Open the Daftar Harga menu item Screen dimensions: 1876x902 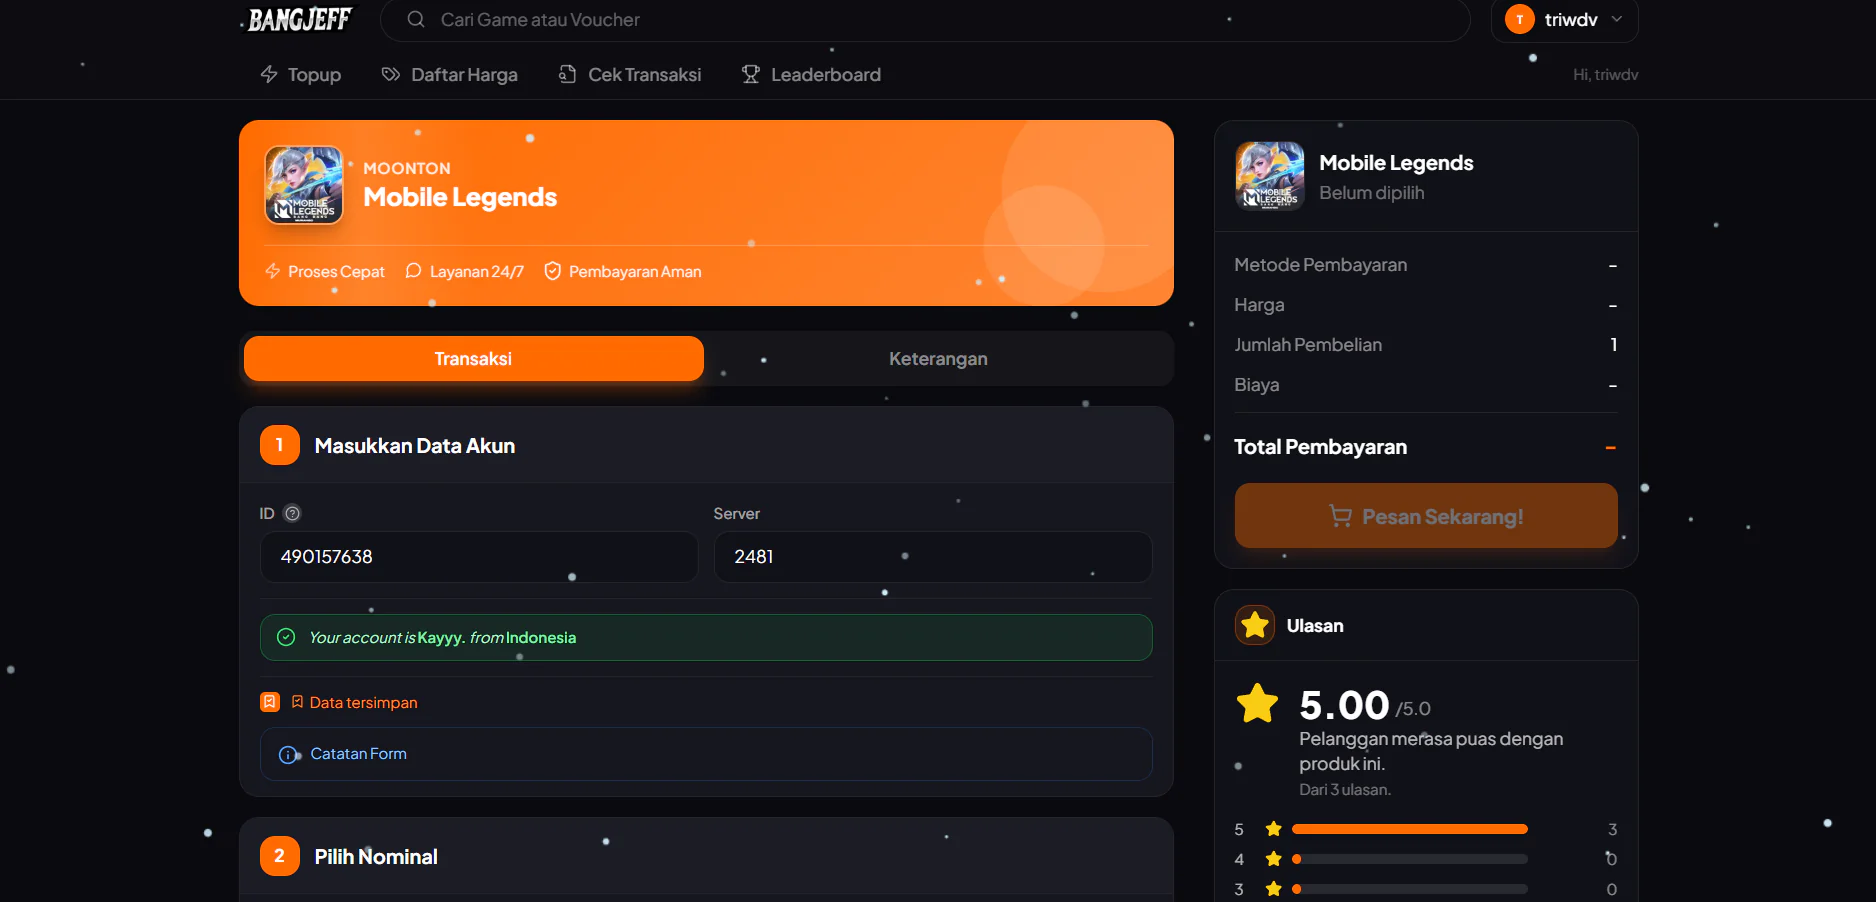click(x=450, y=74)
